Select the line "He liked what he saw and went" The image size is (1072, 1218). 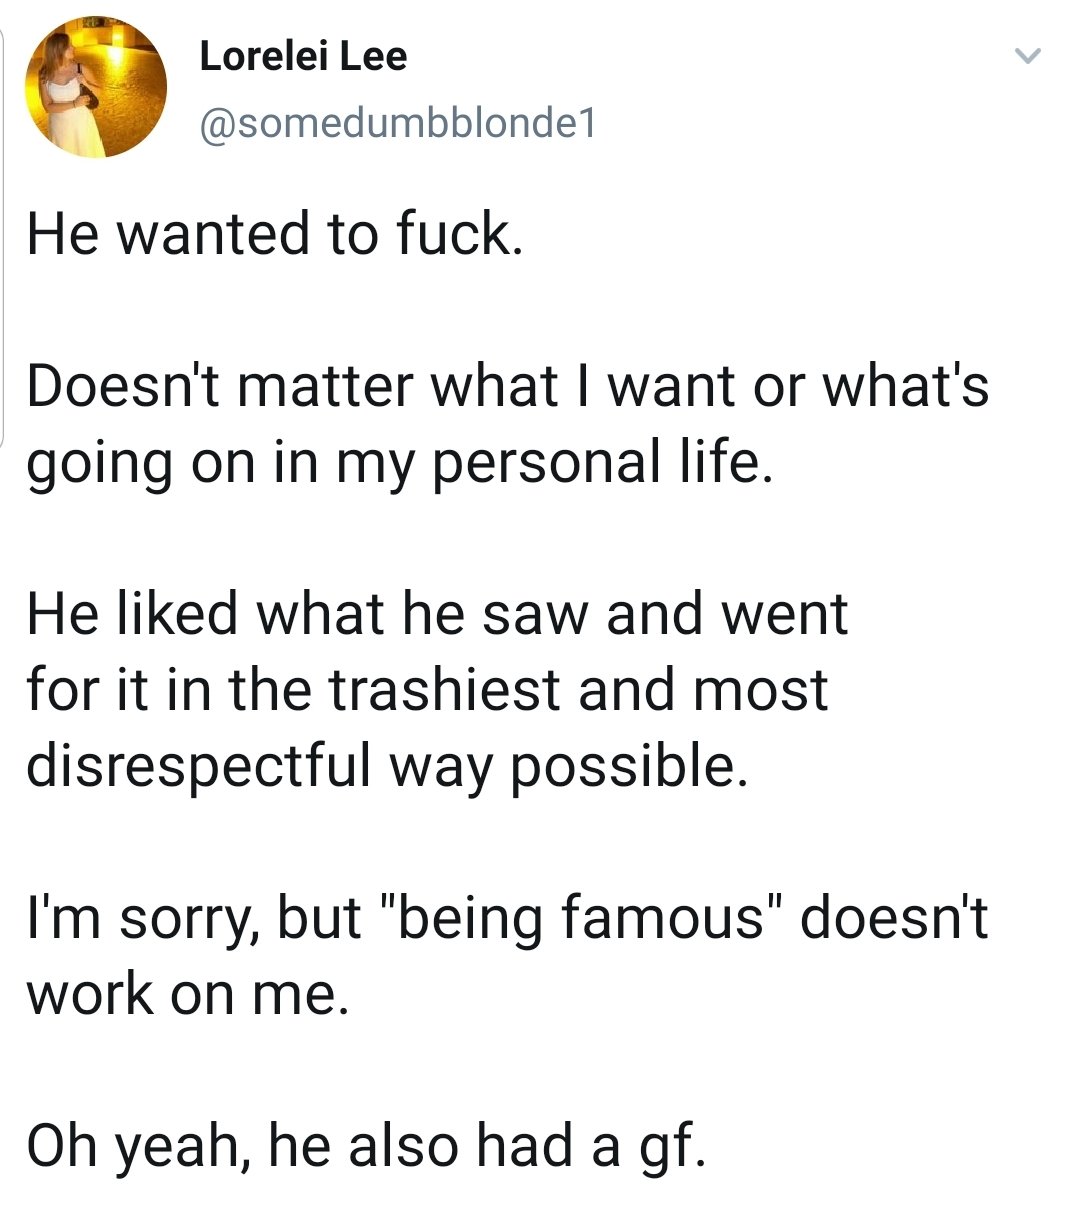coord(437,614)
